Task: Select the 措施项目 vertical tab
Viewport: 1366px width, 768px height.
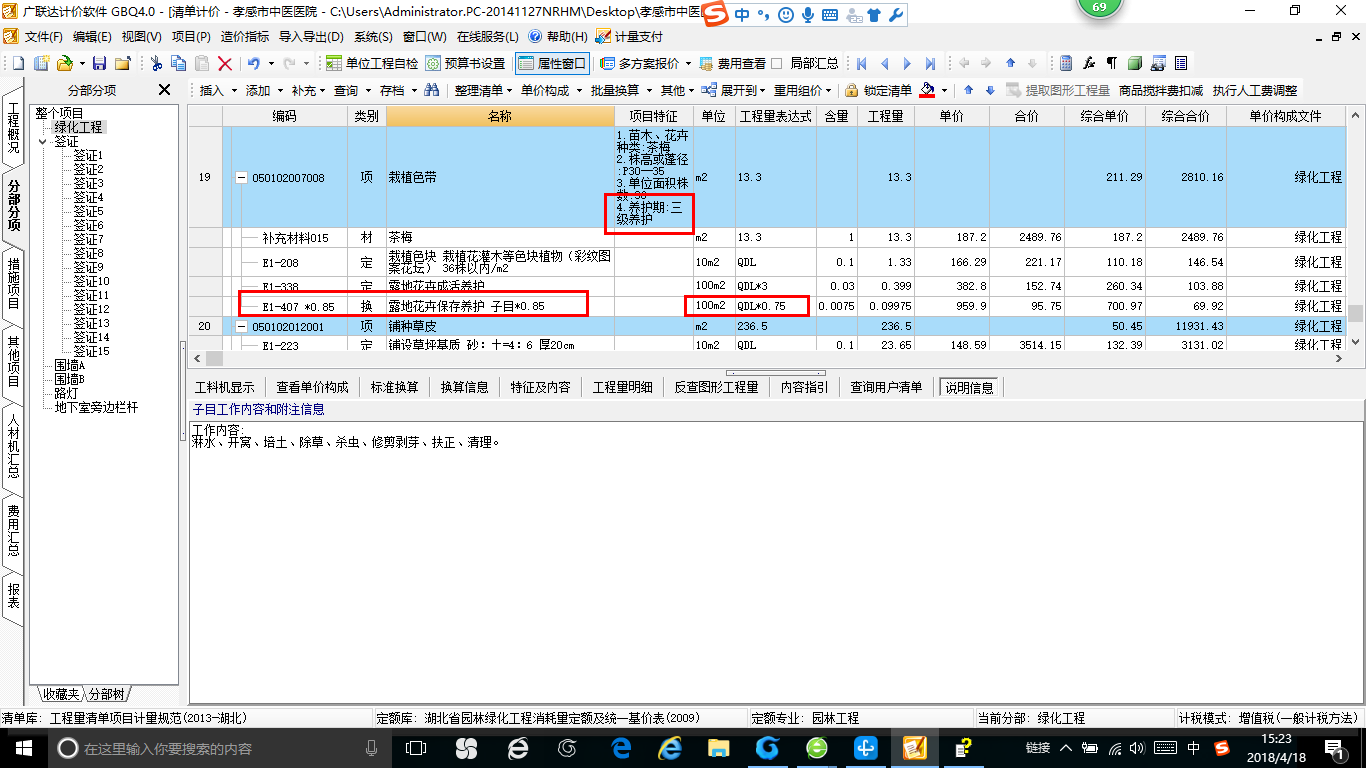Action: [x=13, y=283]
